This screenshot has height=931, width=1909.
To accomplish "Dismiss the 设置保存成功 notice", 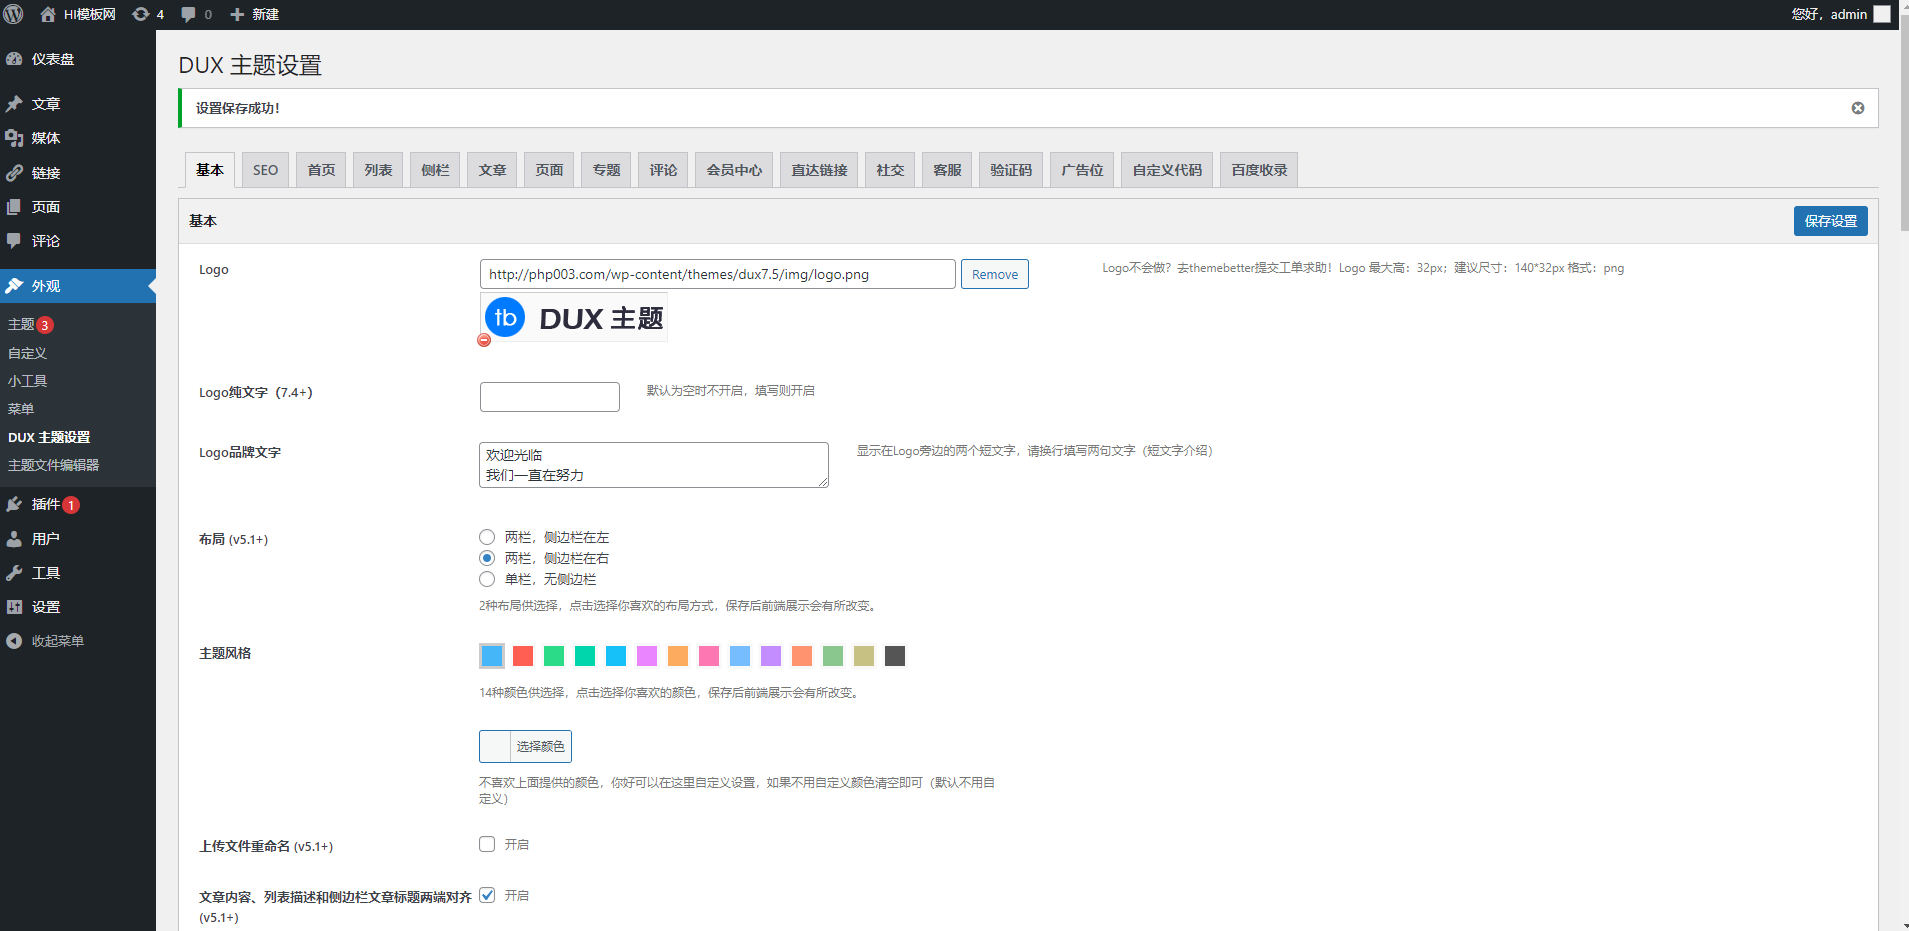I will (1858, 108).
